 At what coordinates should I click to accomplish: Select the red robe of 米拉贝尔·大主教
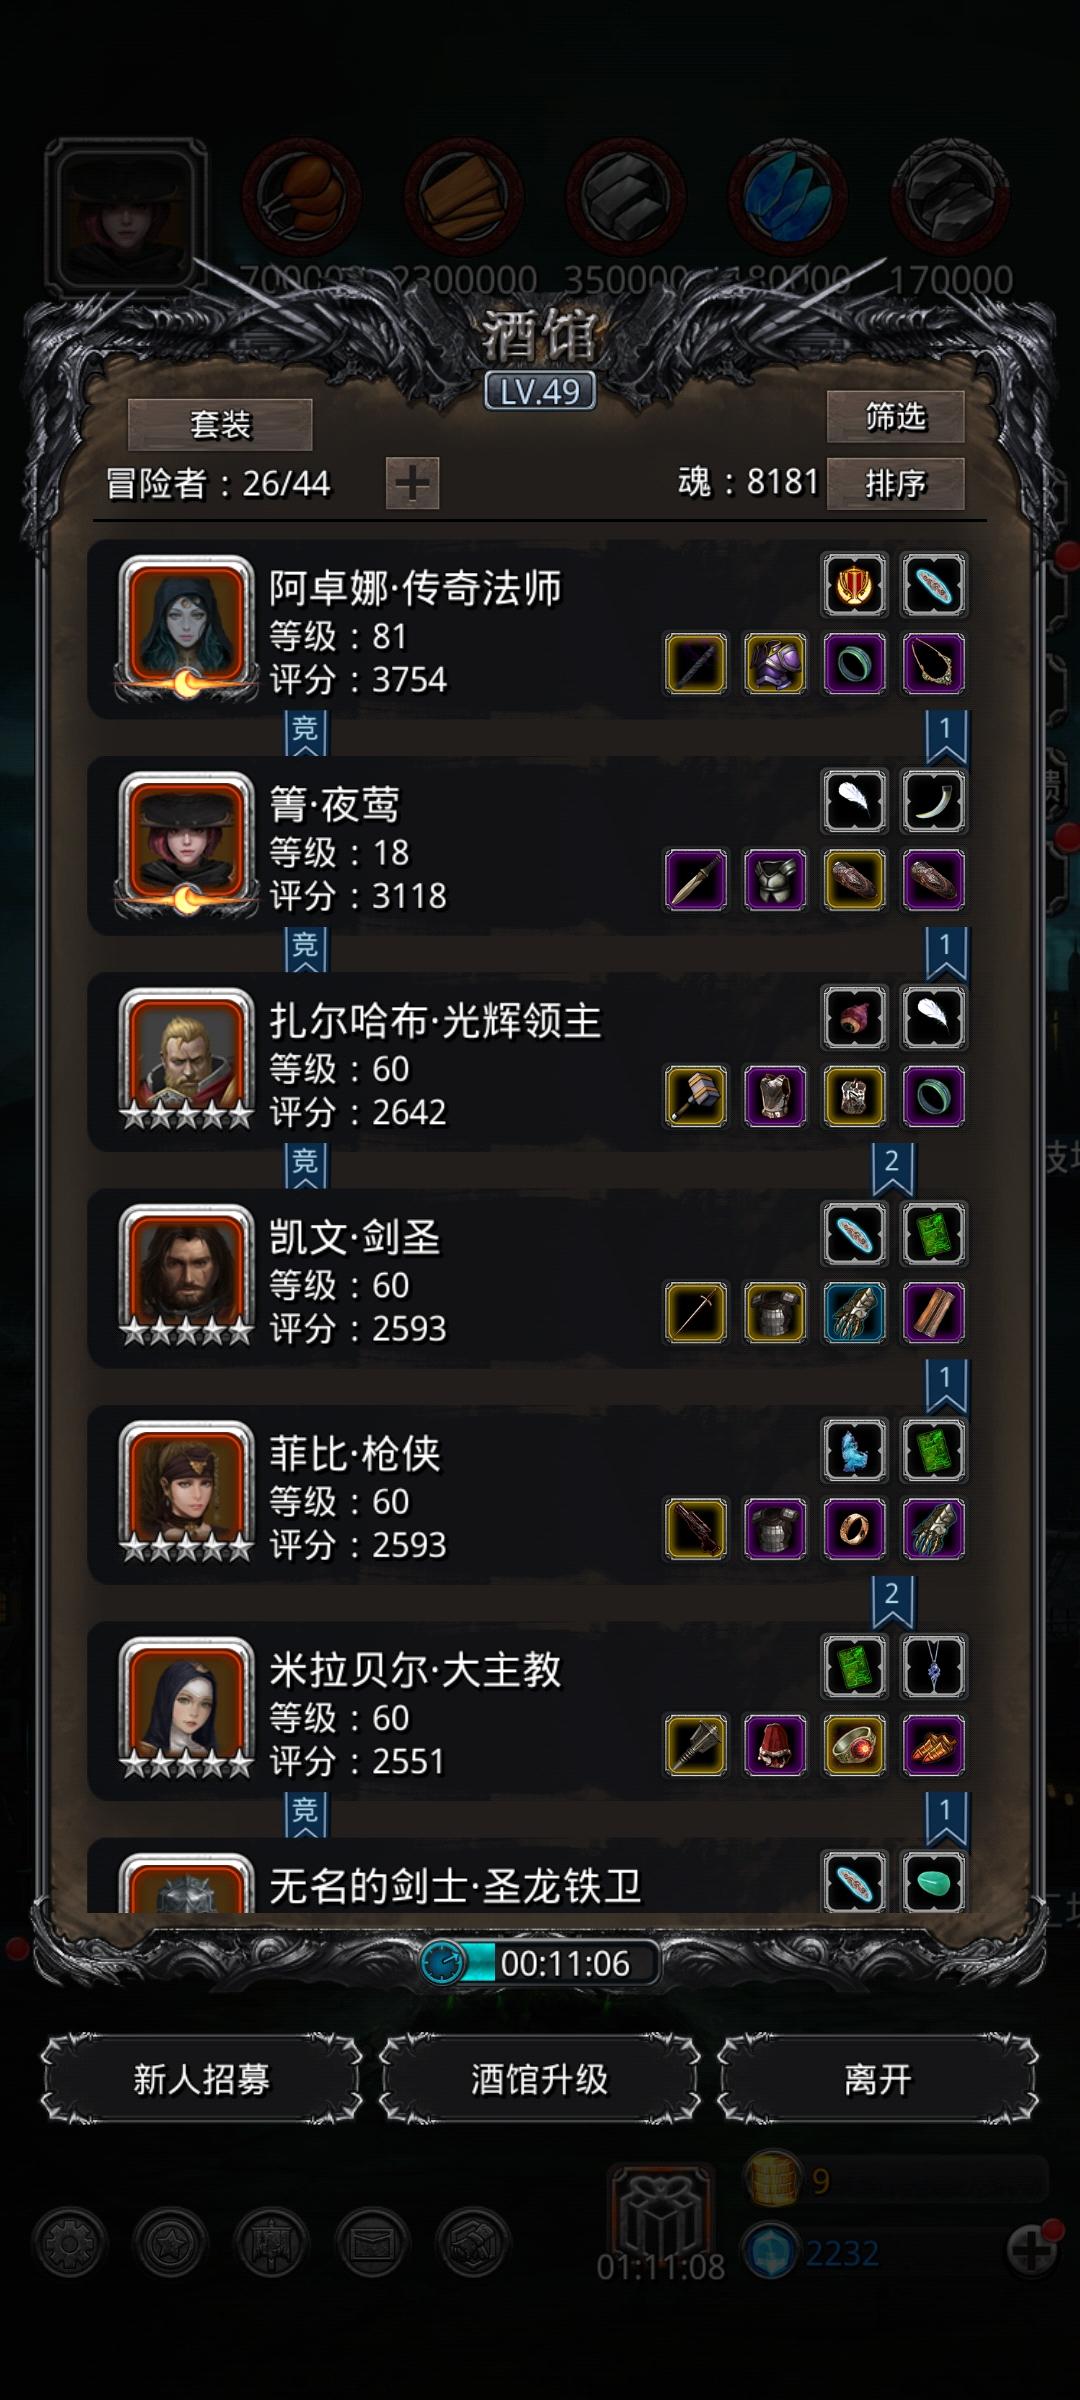pos(775,1745)
